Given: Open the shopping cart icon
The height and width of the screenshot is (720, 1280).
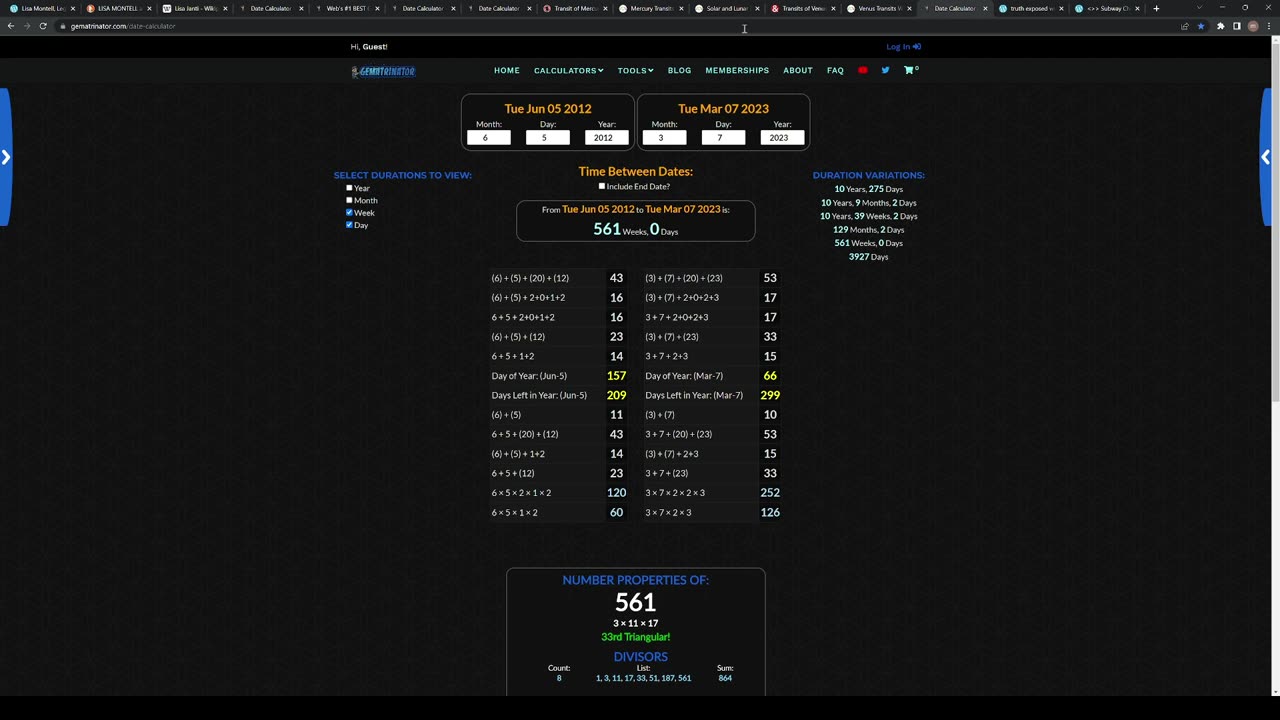Looking at the screenshot, I should tap(910, 70).
